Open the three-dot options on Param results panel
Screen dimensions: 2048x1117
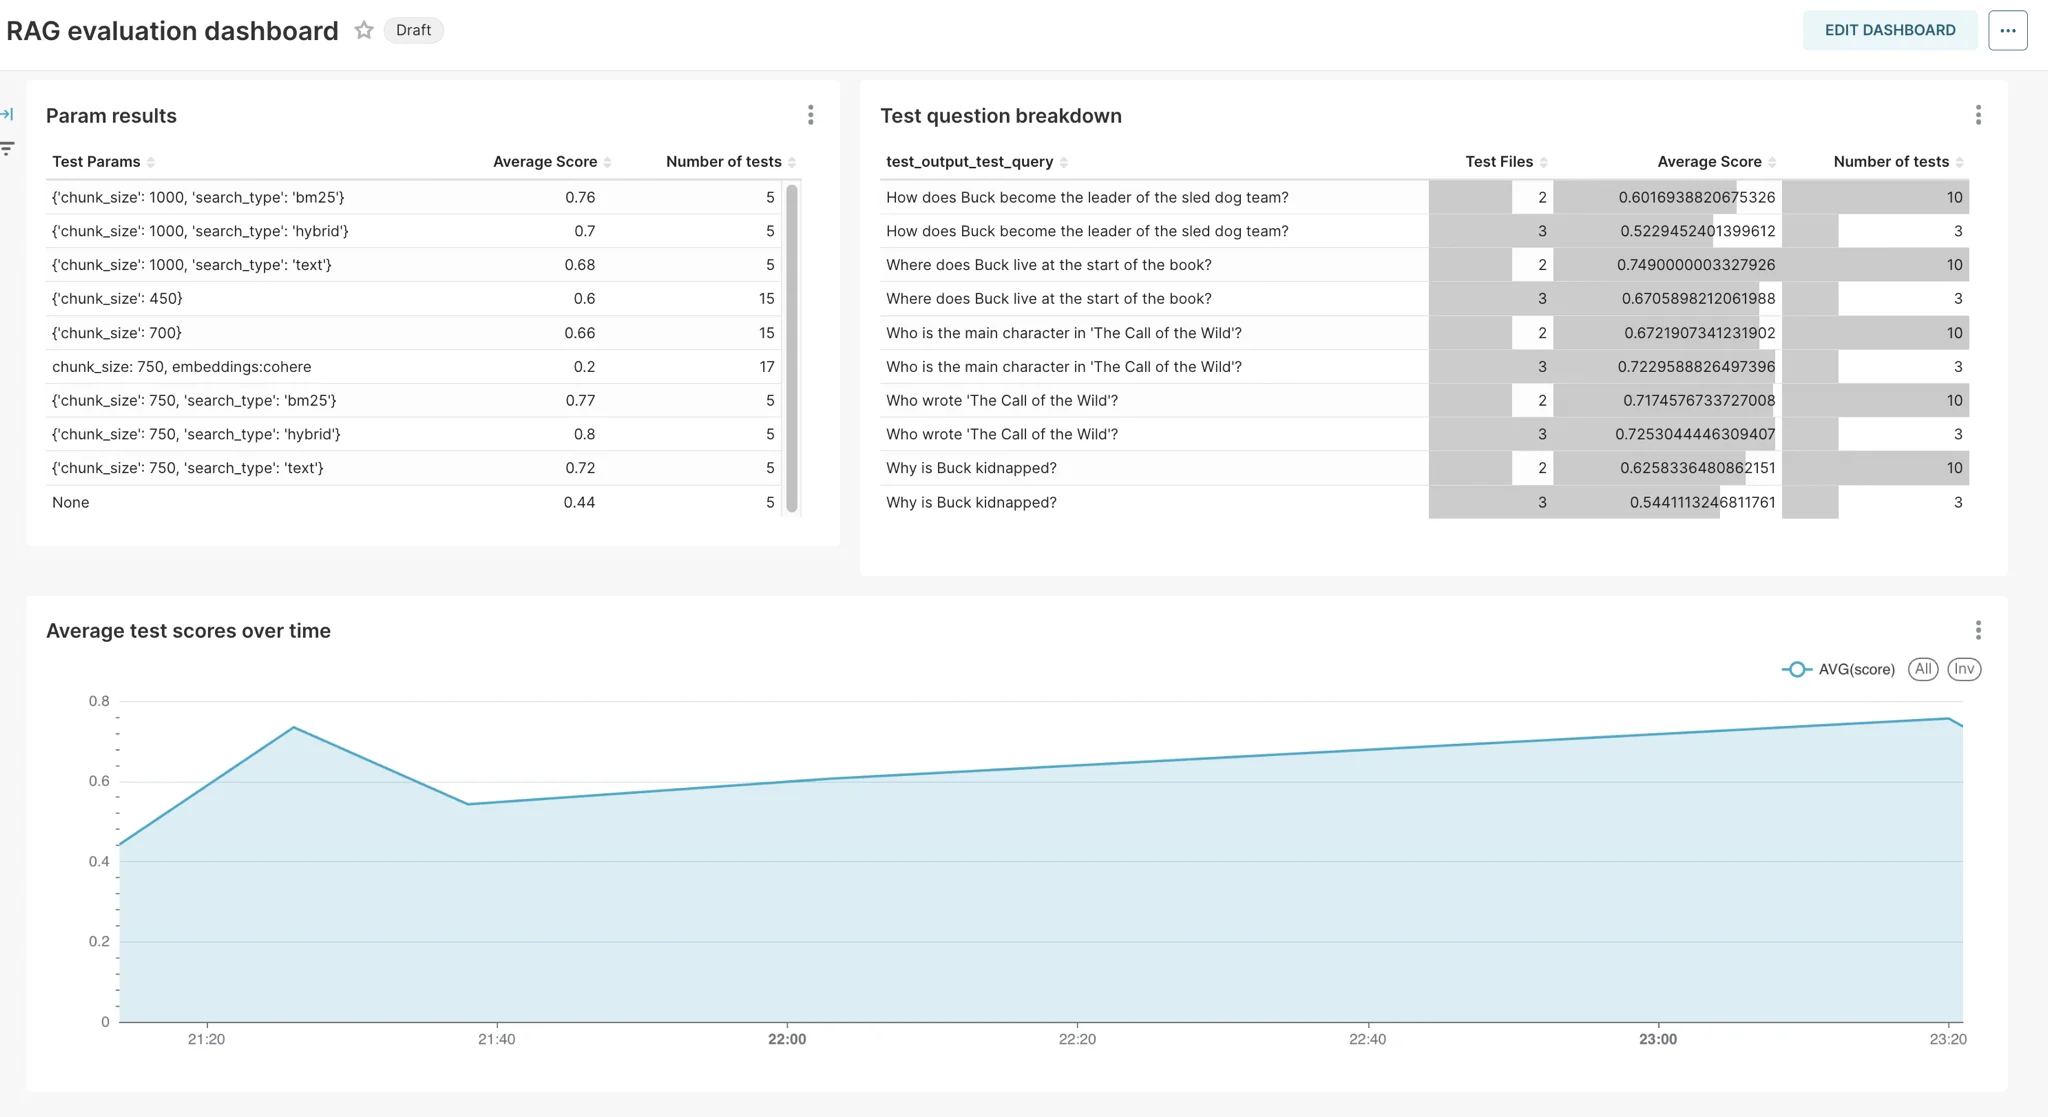[811, 115]
